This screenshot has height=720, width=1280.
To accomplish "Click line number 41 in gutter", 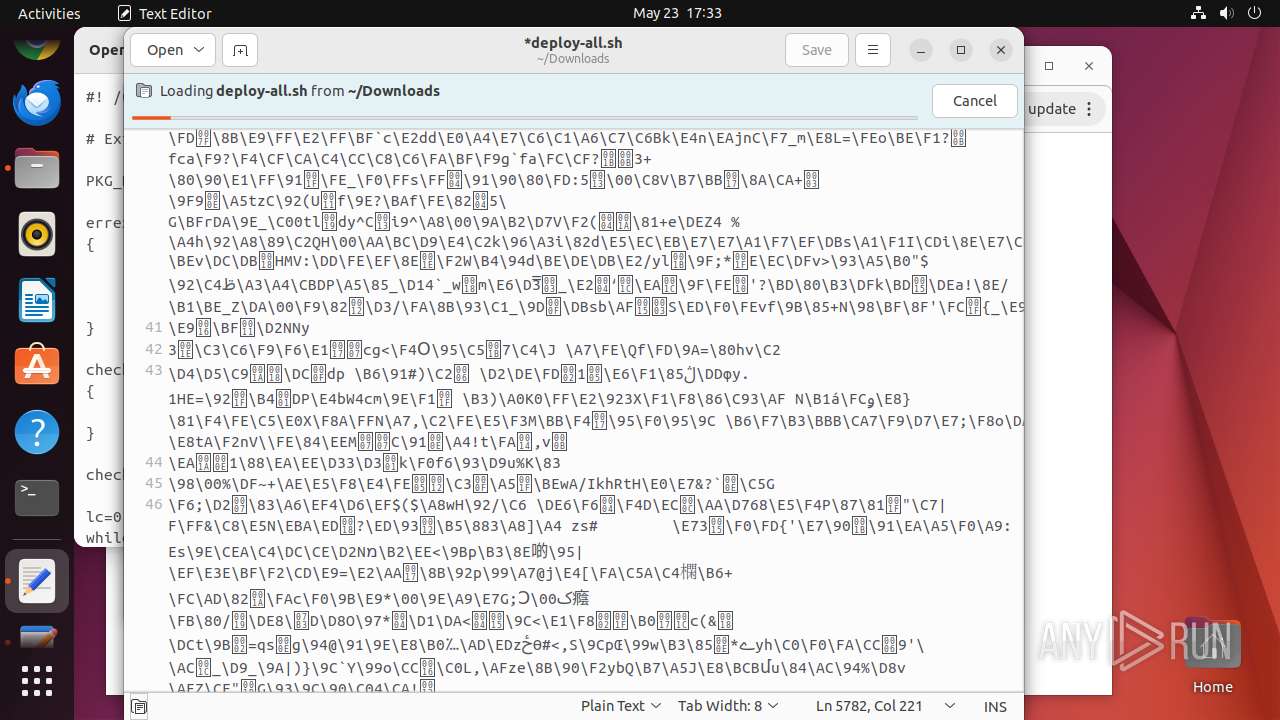I will coord(153,327).
